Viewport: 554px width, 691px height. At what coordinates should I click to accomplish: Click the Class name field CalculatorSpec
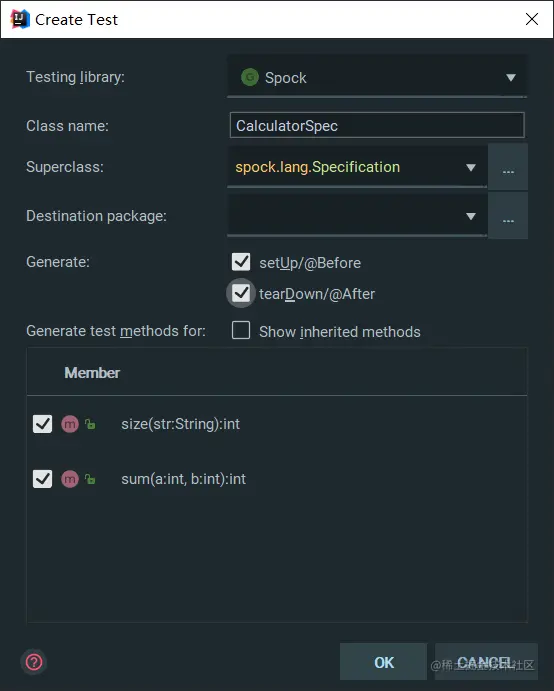pos(377,125)
